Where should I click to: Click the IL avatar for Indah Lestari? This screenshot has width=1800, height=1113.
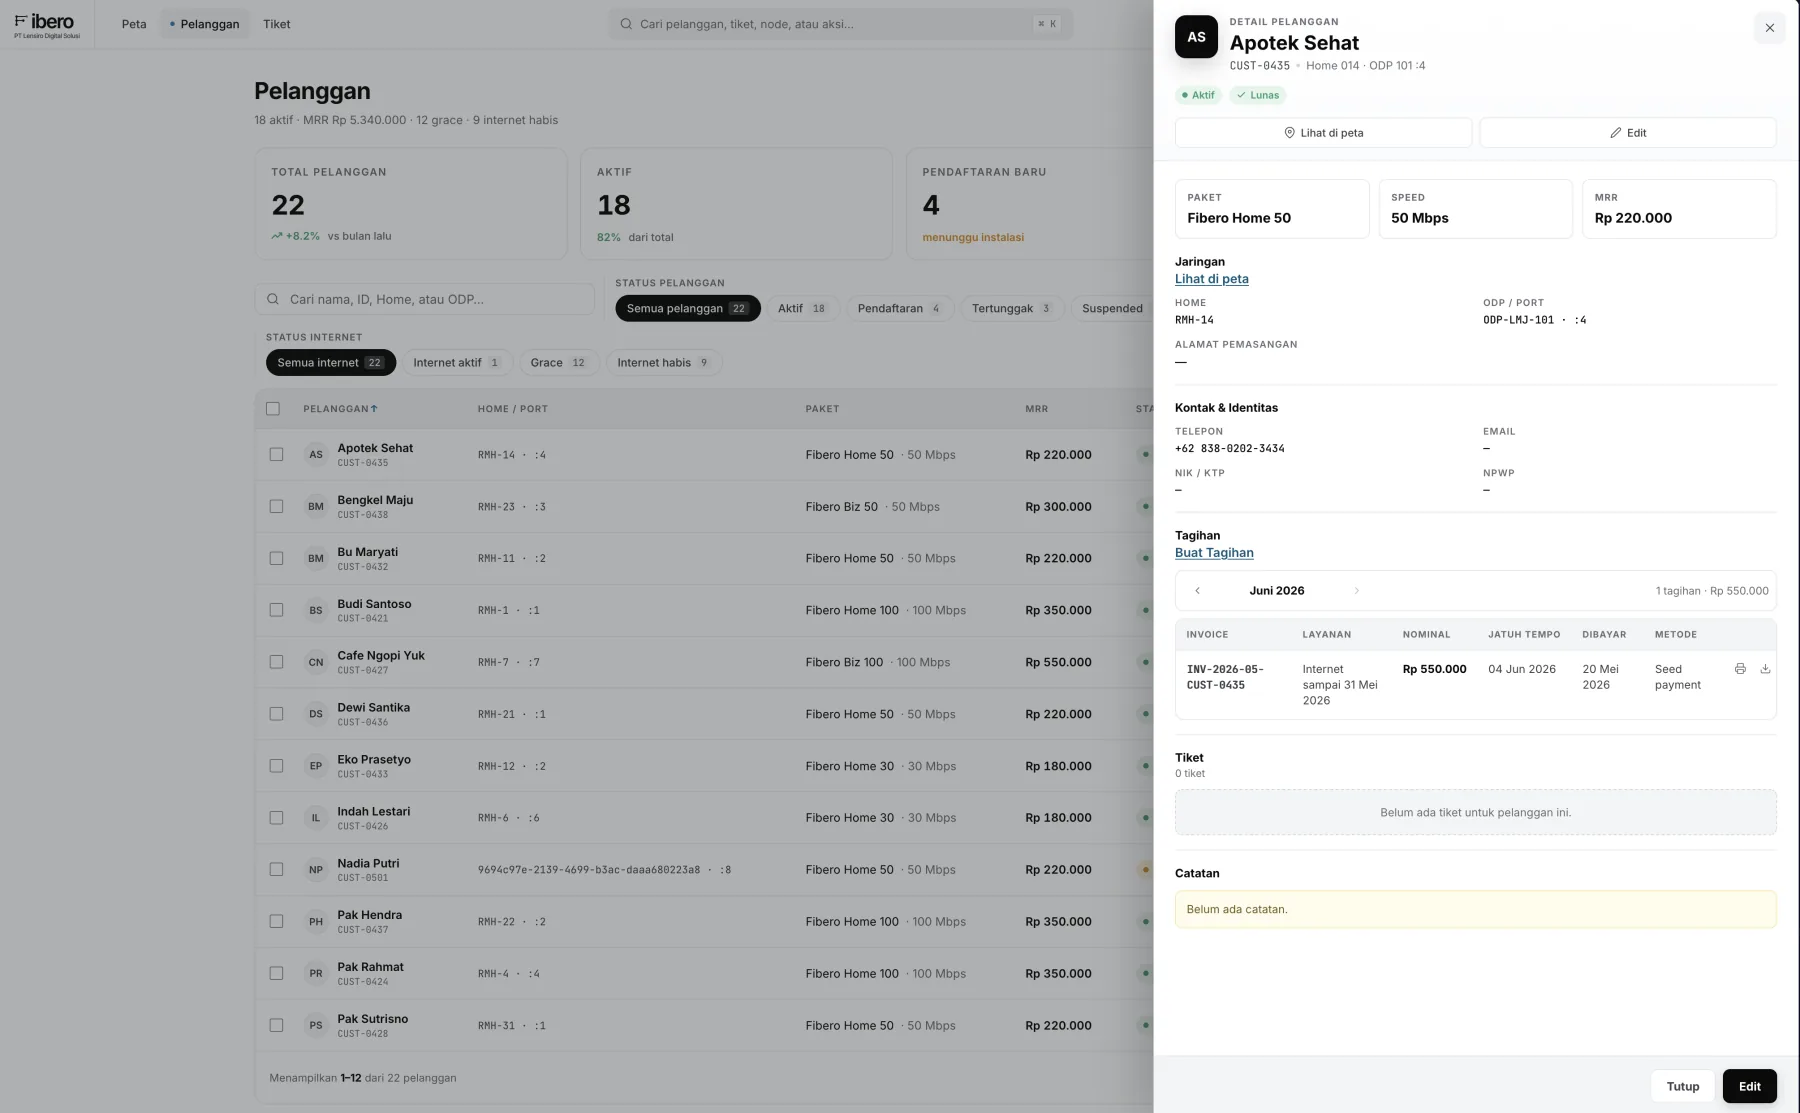[x=316, y=818]
